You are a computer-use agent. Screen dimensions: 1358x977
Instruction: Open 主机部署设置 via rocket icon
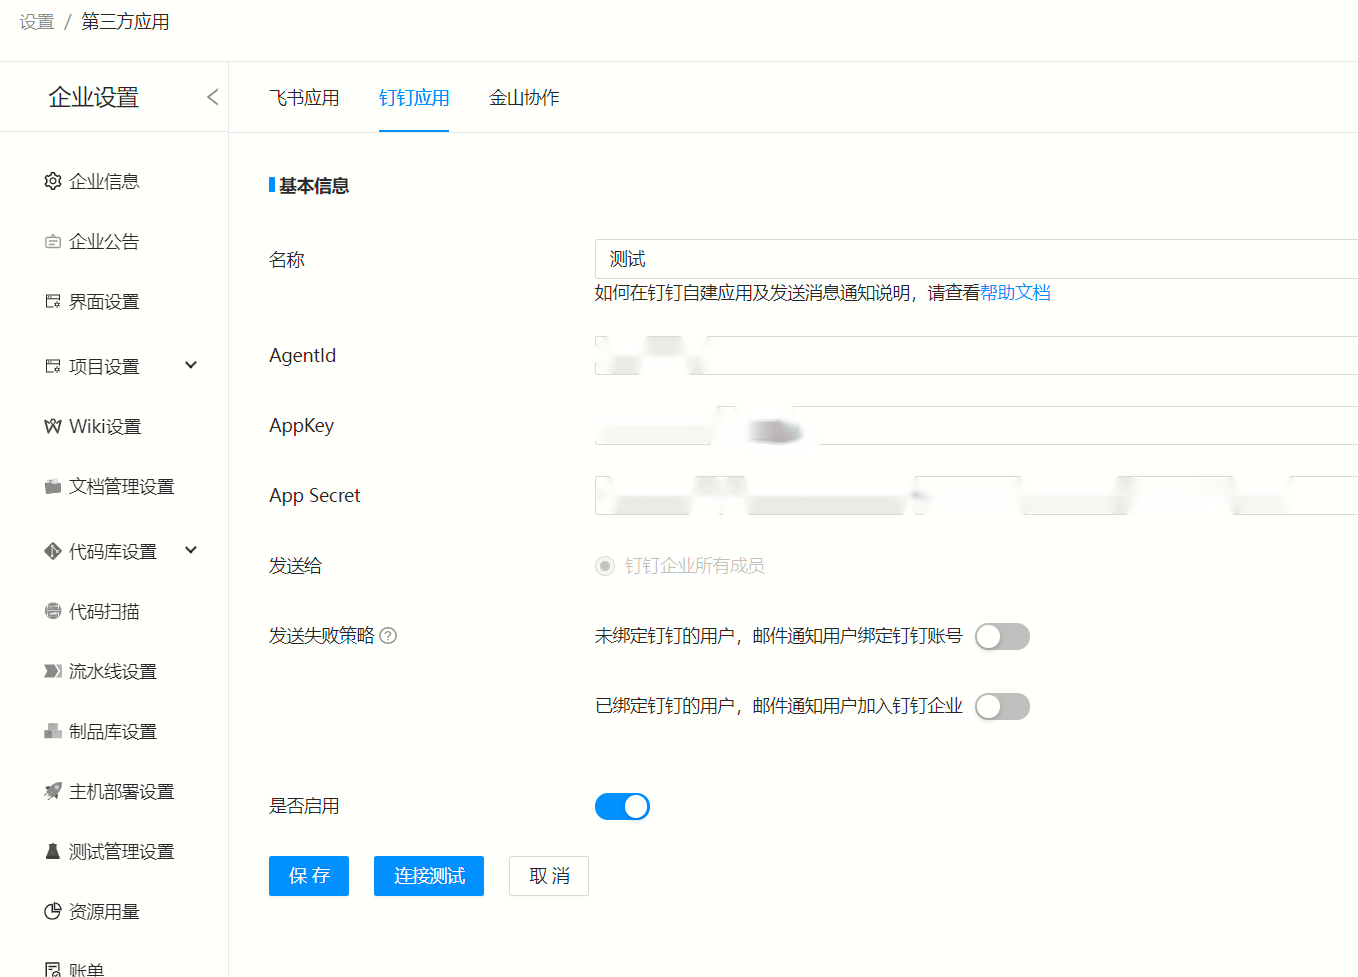pyautogui.click(x=52, y=790)
